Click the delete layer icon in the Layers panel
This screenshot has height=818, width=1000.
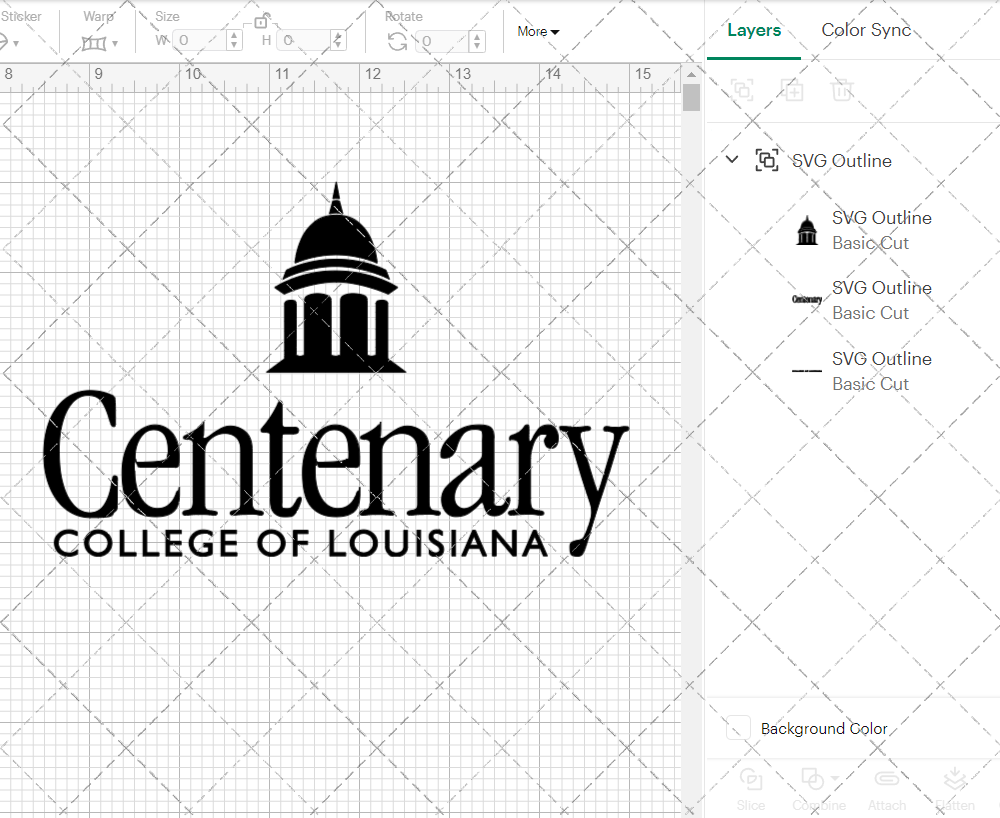coord(842,90)
